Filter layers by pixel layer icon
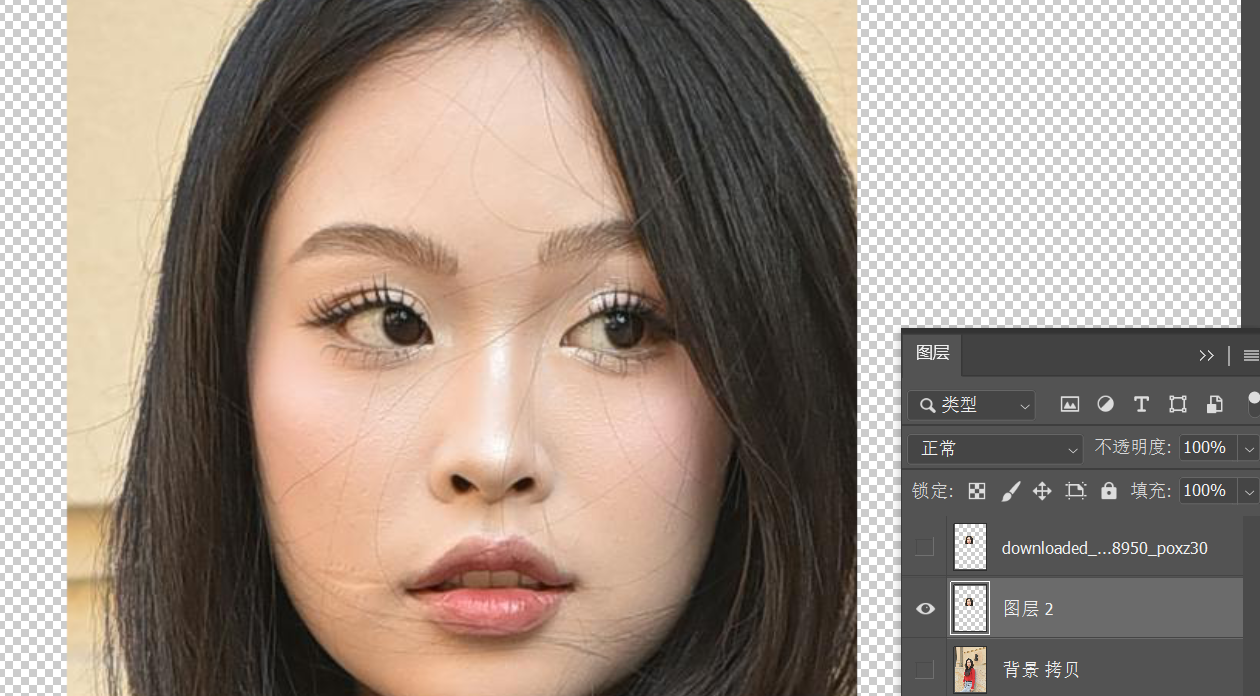 (x=1070, y=405)
